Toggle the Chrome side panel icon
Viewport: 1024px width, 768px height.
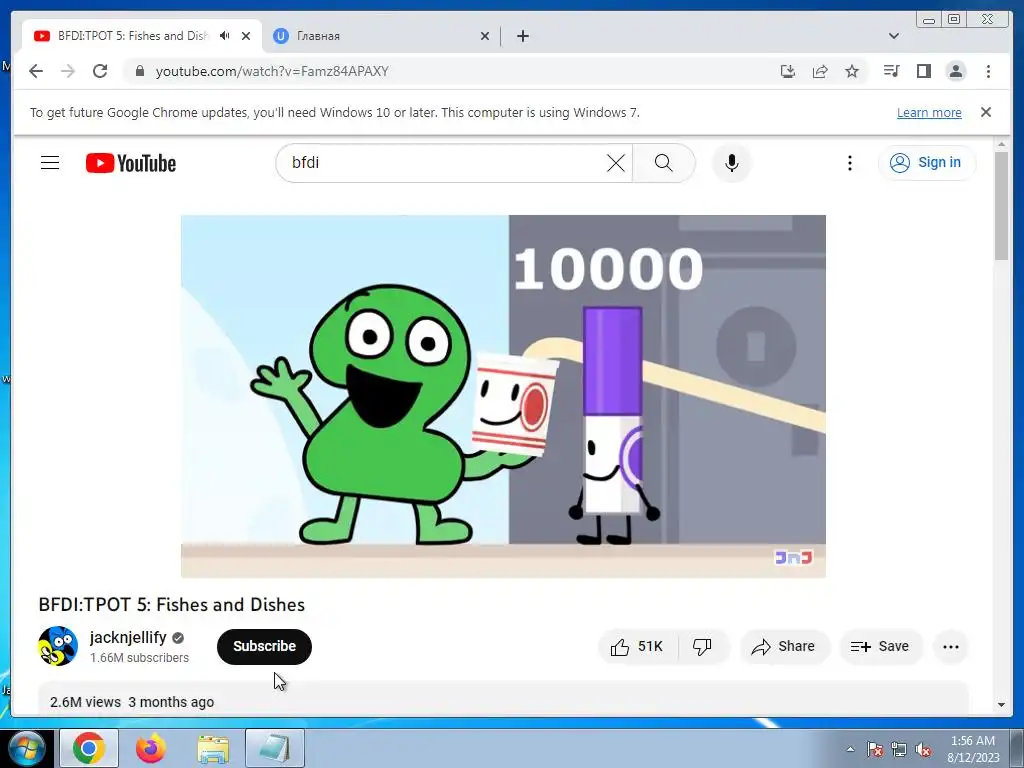point(923,71)
